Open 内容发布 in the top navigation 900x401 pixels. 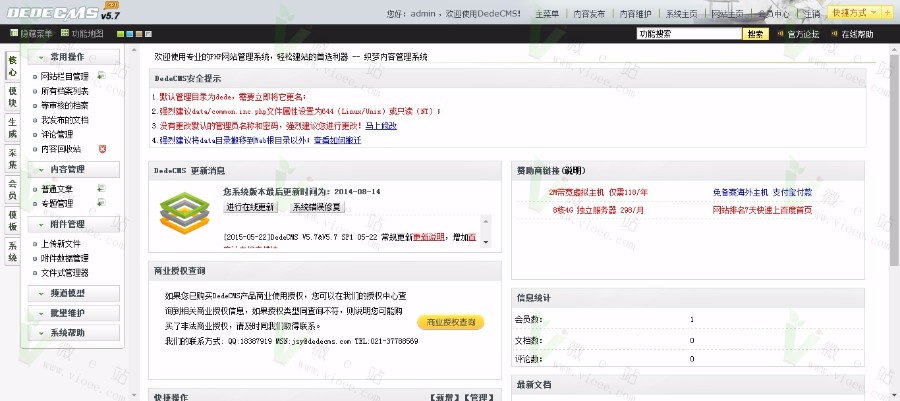[589, 14]
